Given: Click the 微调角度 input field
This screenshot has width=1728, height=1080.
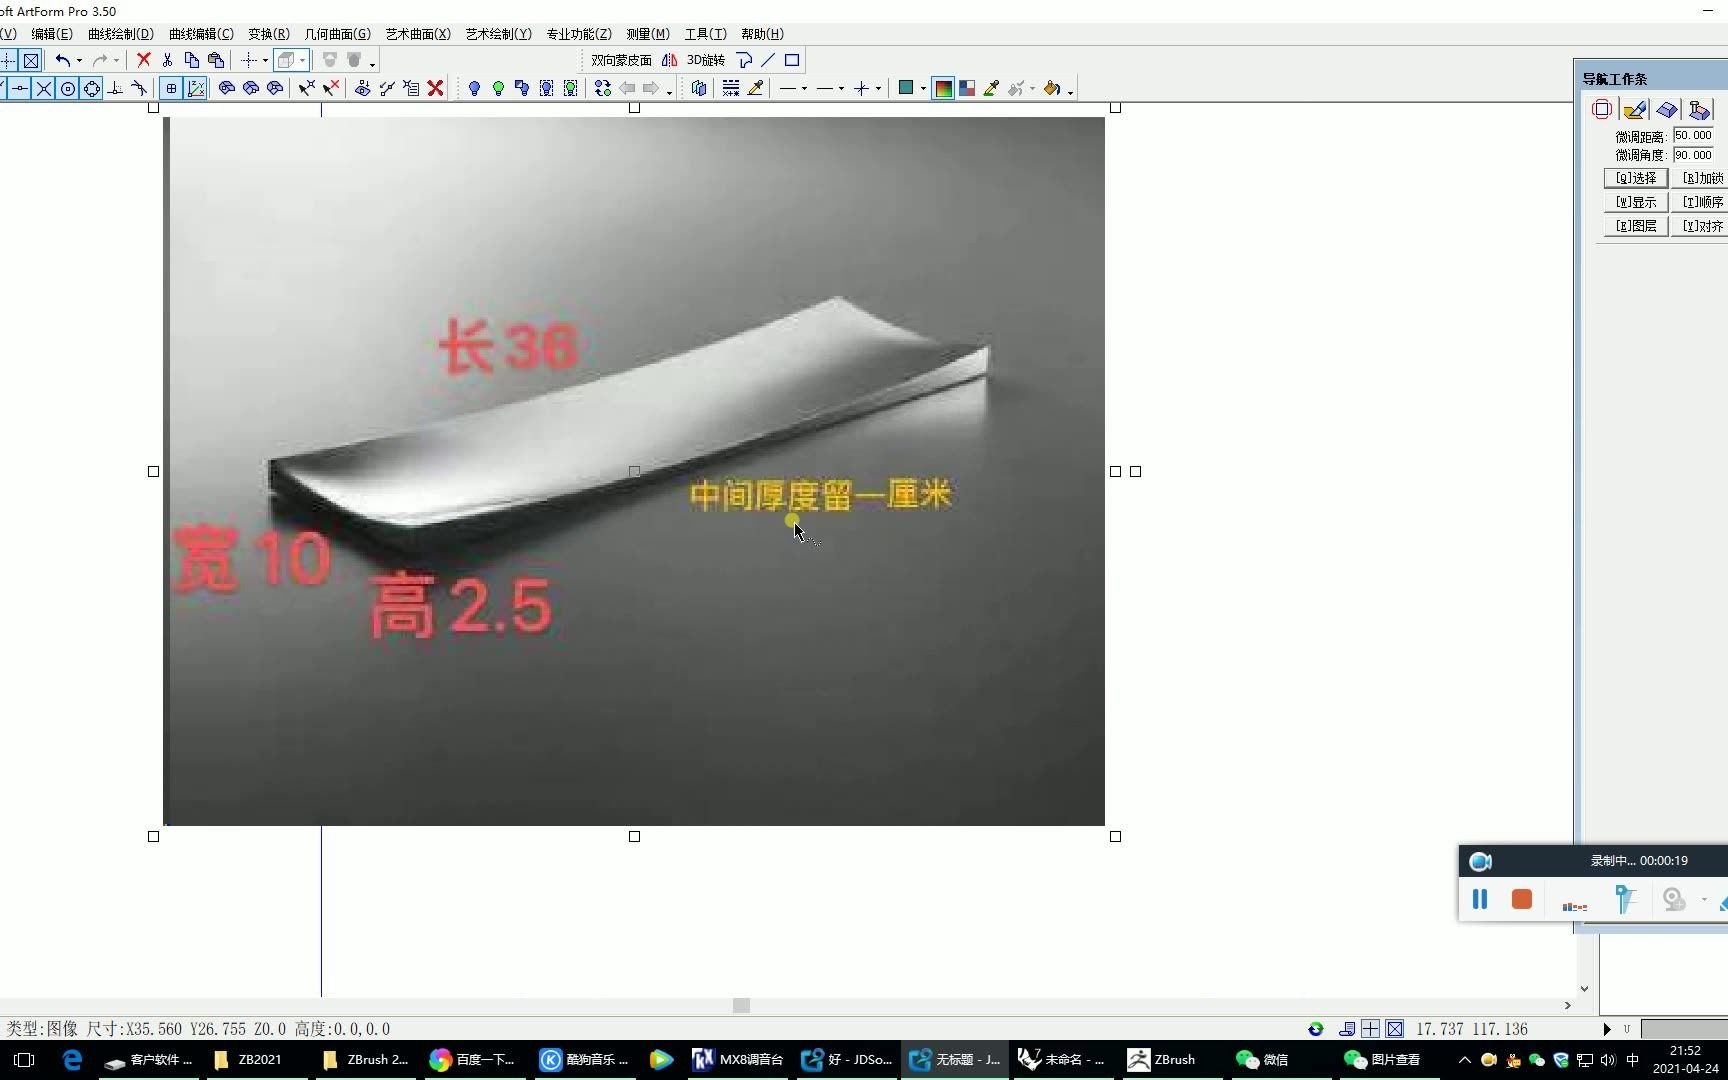Looking at the screenshot, I should (1694, 155).
